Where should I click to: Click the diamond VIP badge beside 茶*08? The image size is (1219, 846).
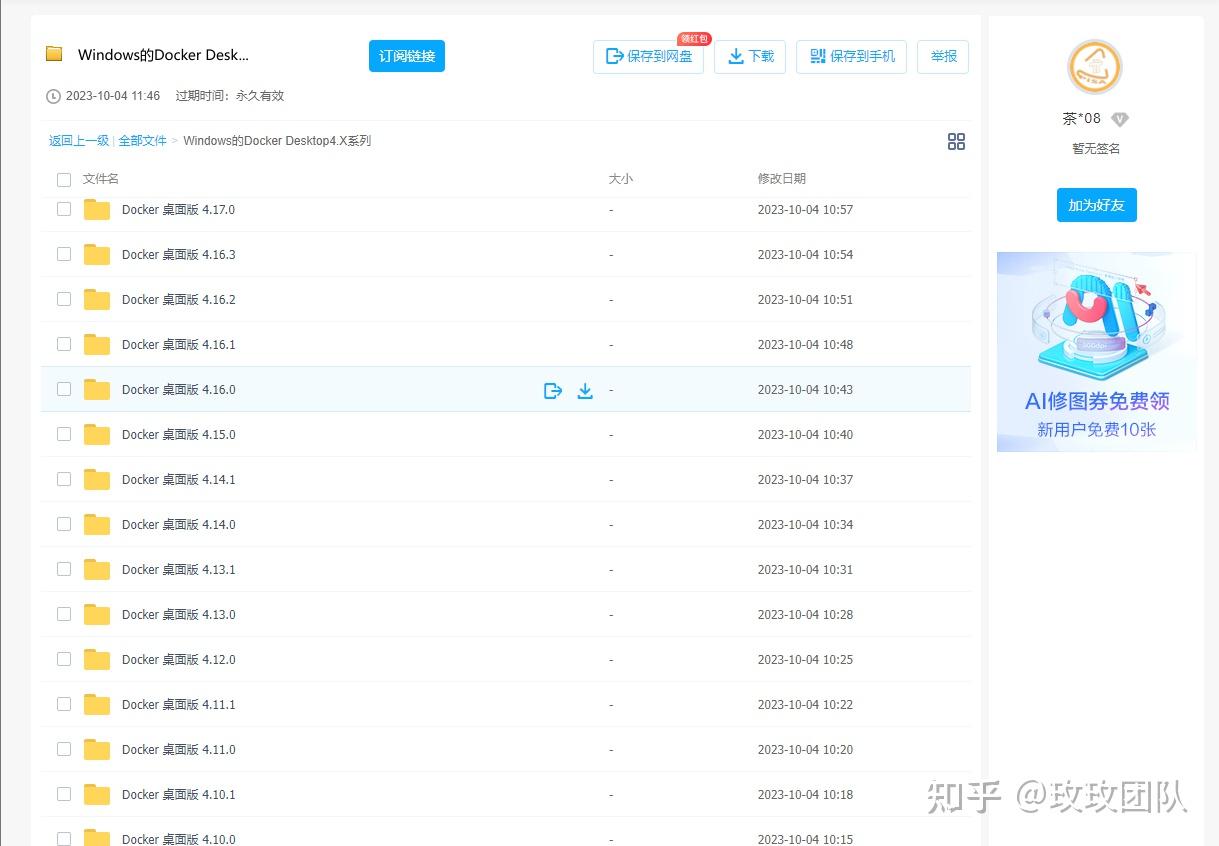[1120, 119]
